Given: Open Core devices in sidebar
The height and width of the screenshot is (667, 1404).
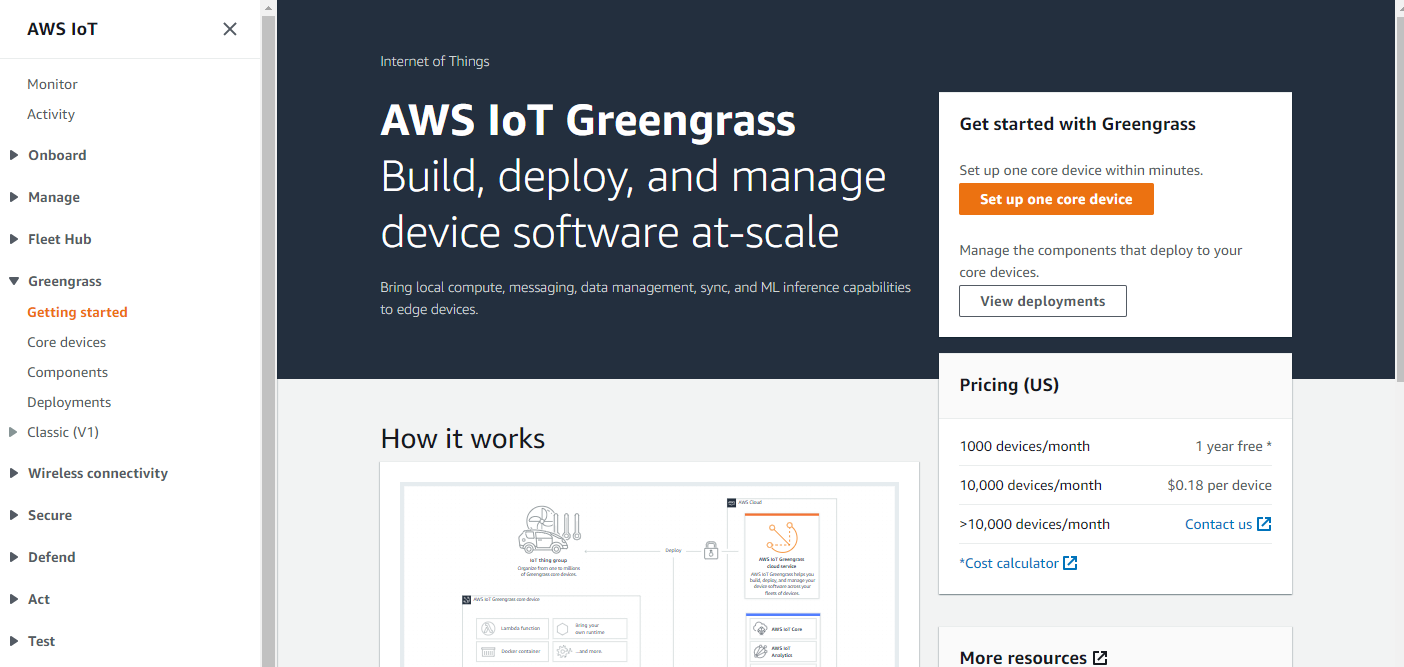Looking at the screenshot, I should pyautogui.click(x=66, y=342).
